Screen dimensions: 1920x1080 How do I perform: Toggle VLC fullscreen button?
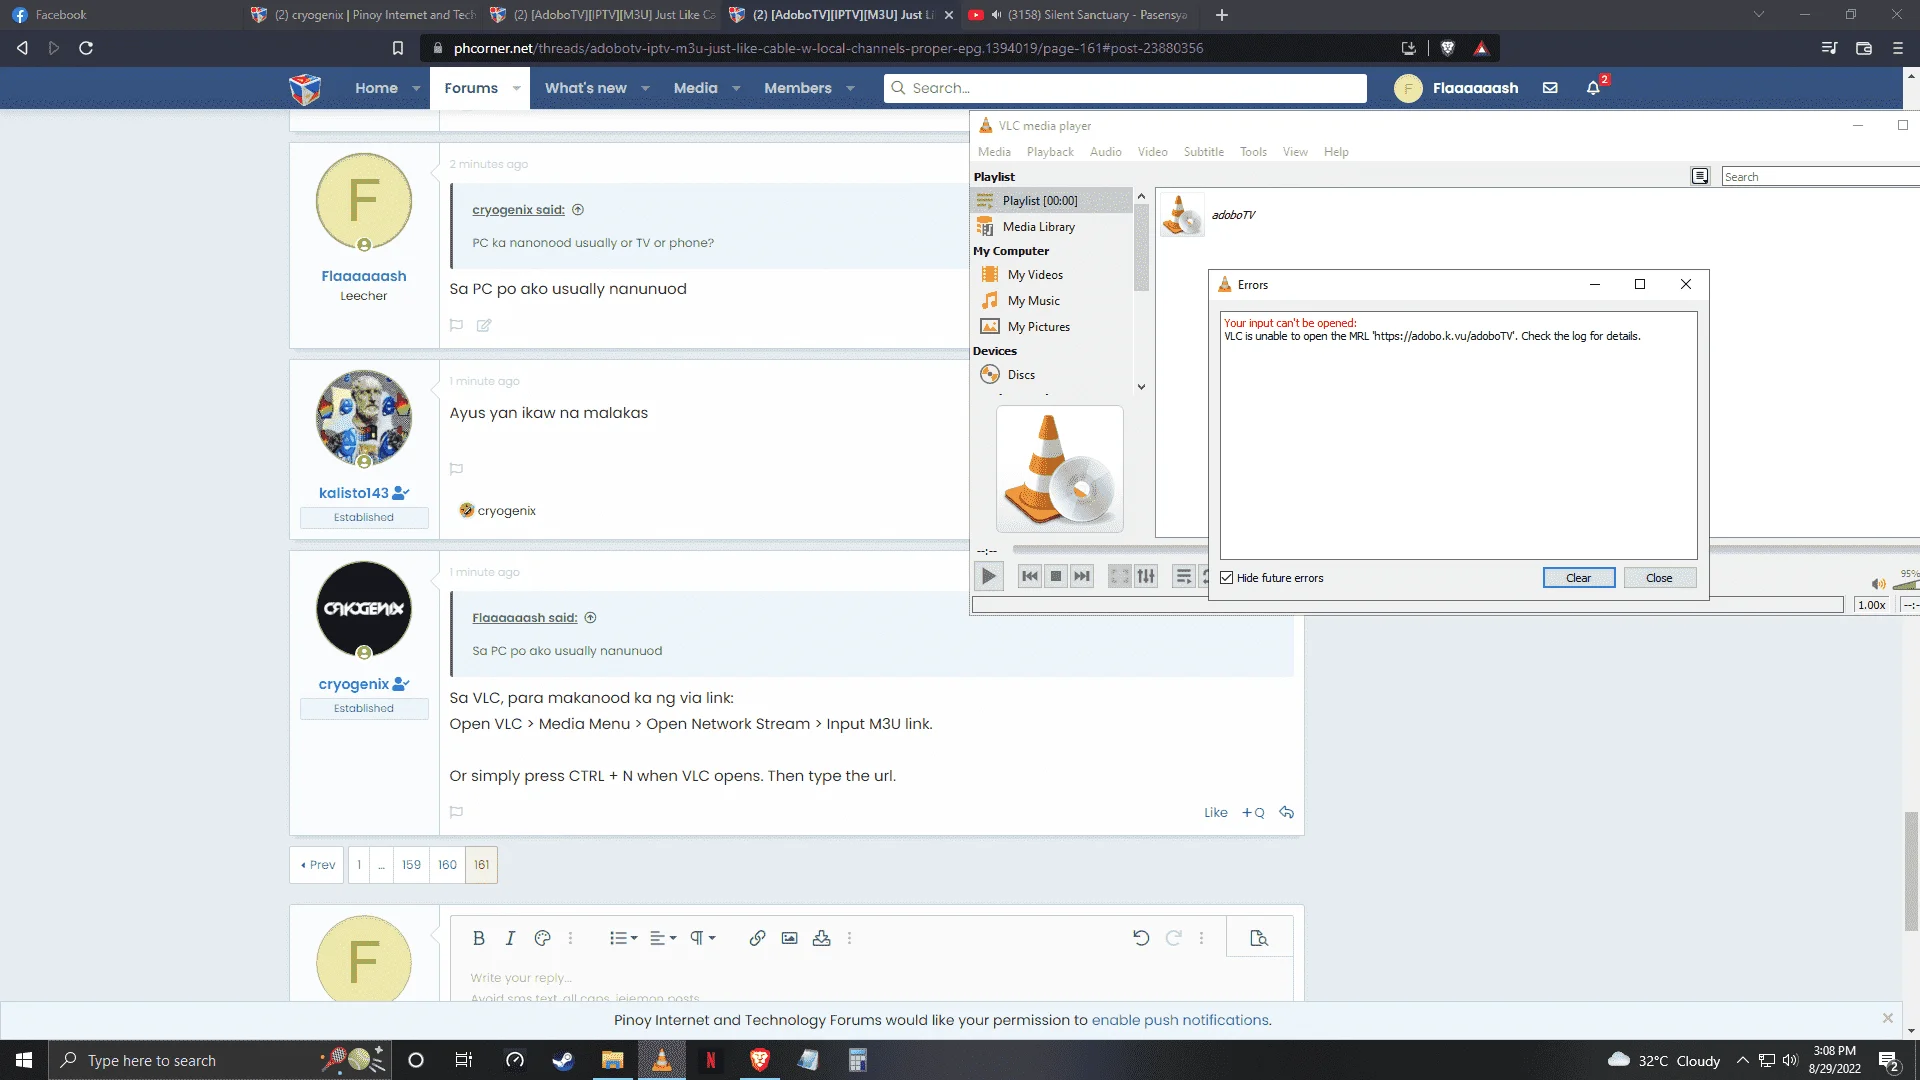click(1120, 576)
